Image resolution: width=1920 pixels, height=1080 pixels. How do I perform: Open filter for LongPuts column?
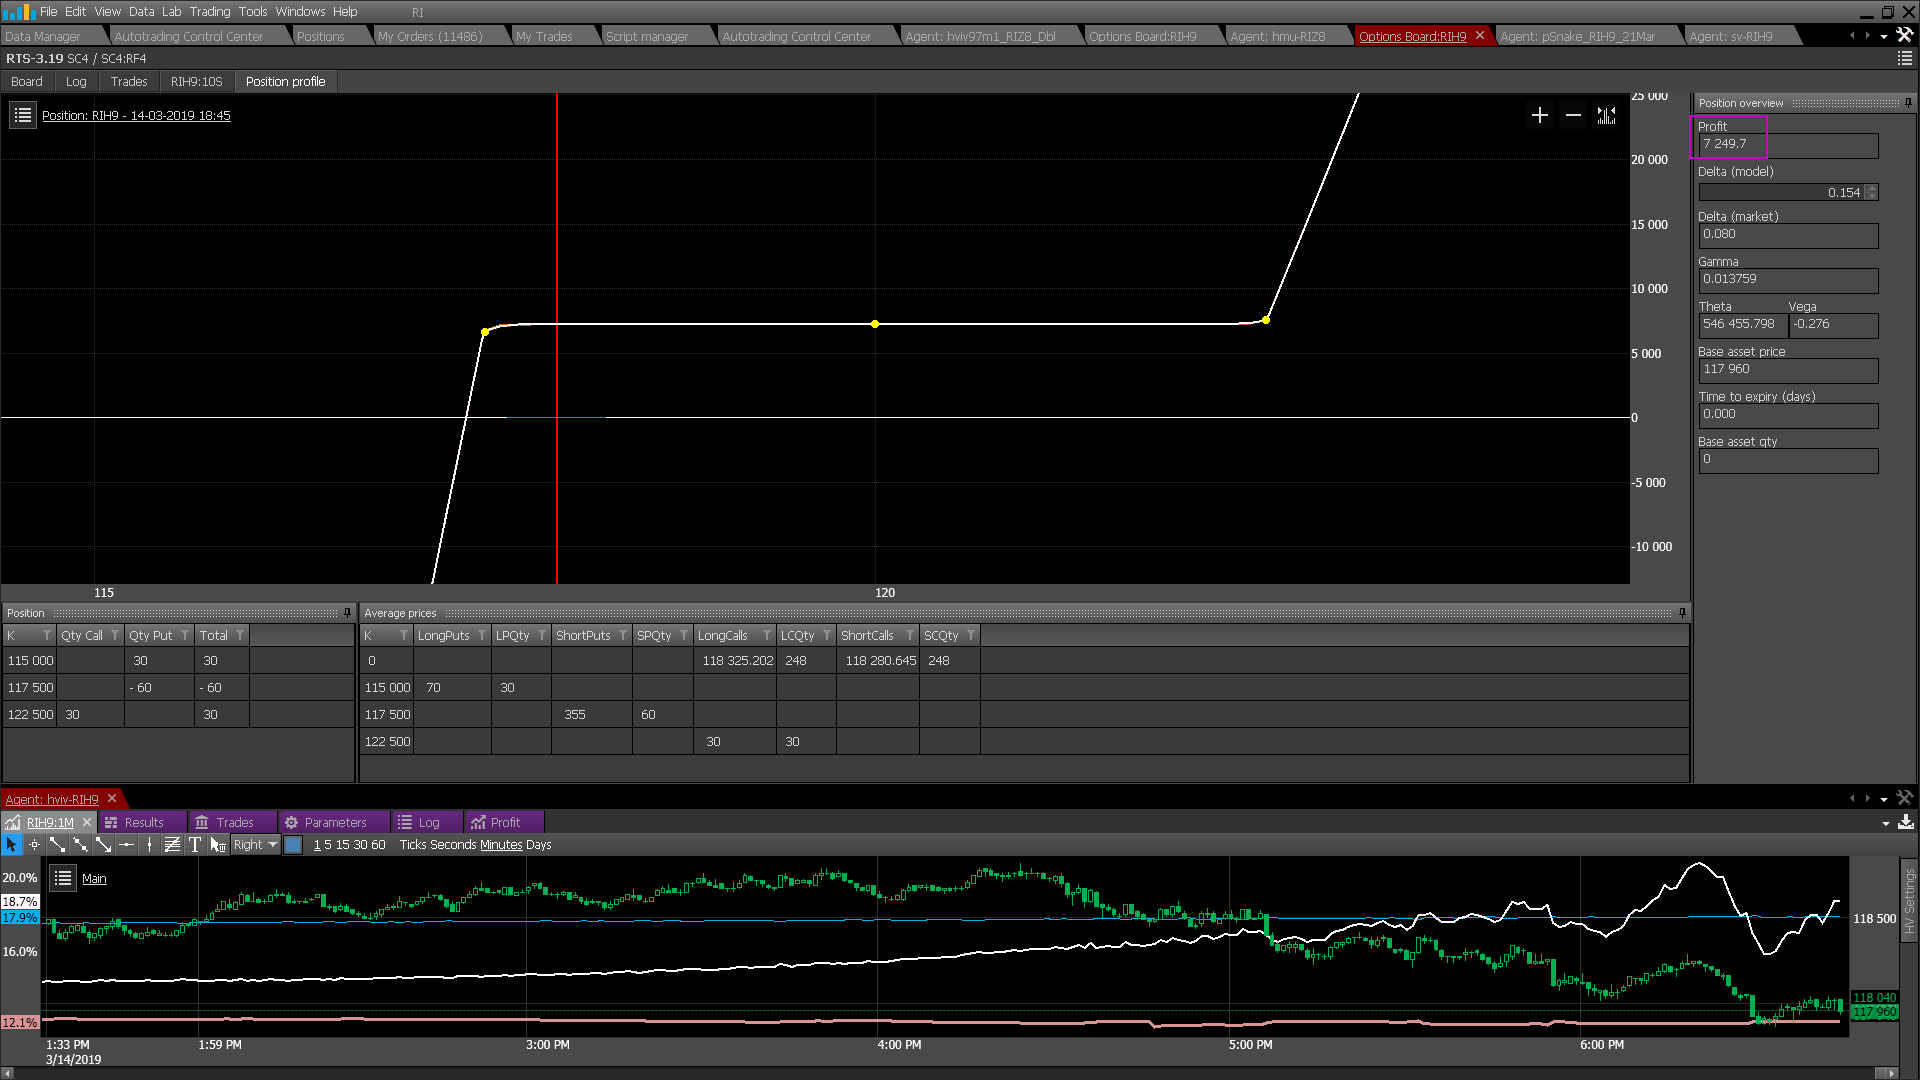pyautogui.click(x=482, y=636)
